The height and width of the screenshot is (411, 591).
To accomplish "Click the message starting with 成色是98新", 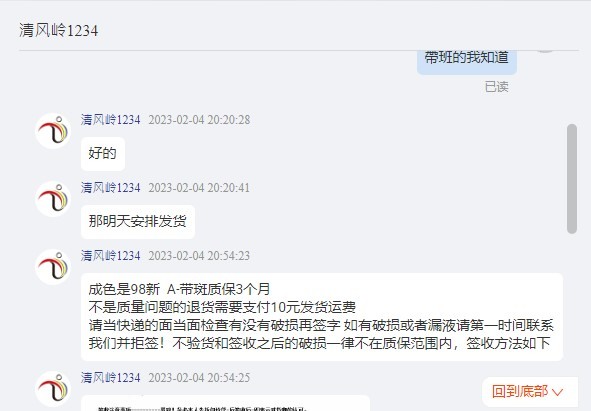I will pyautogui.click(x=322, y=317).
